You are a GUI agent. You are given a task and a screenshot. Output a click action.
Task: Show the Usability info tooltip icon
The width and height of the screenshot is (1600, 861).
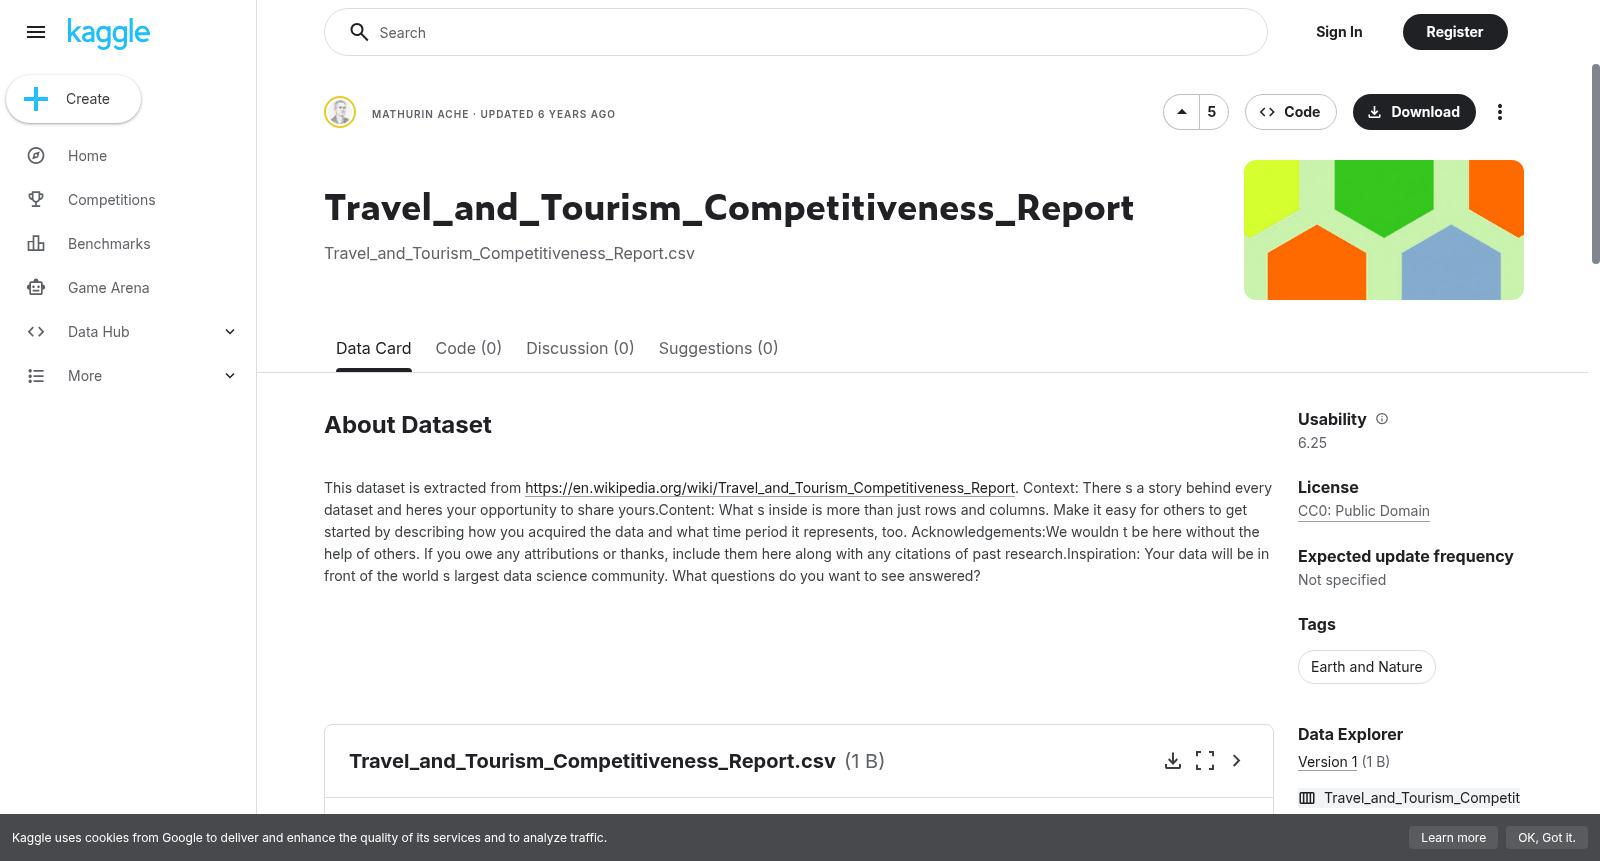[1382, 419]
